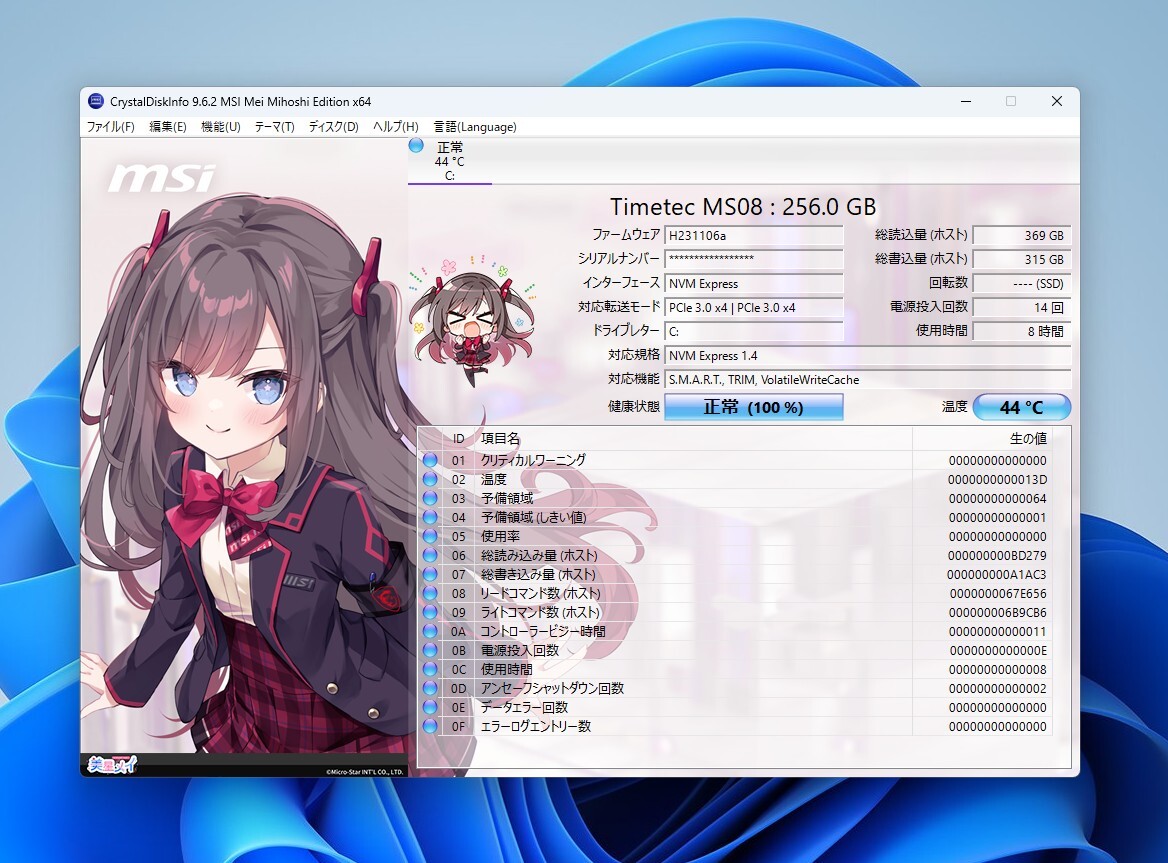Click the CrystalDiskInfo app icon in title bar
Image resolution: width=1168 pixels, height=863 pixels.
(95, 101)
